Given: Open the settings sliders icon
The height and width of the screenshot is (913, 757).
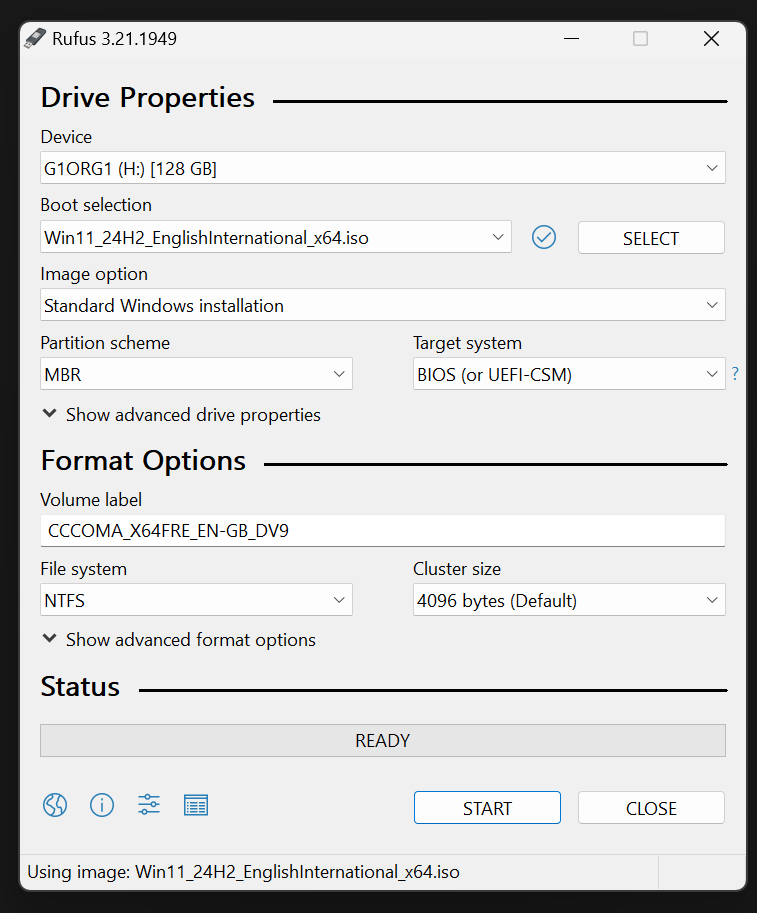Looking at the screenshot, I should pos(149,805).
